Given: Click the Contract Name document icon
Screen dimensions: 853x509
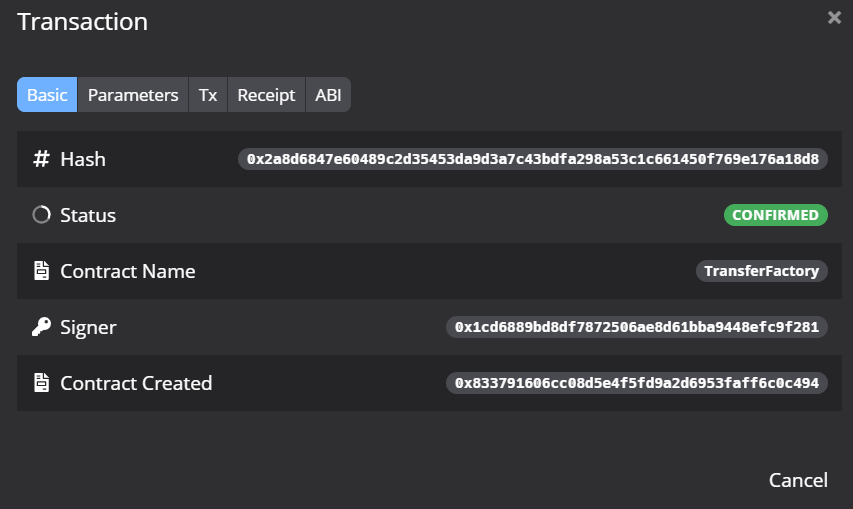Looking at the screenshot, I should 41,271.
